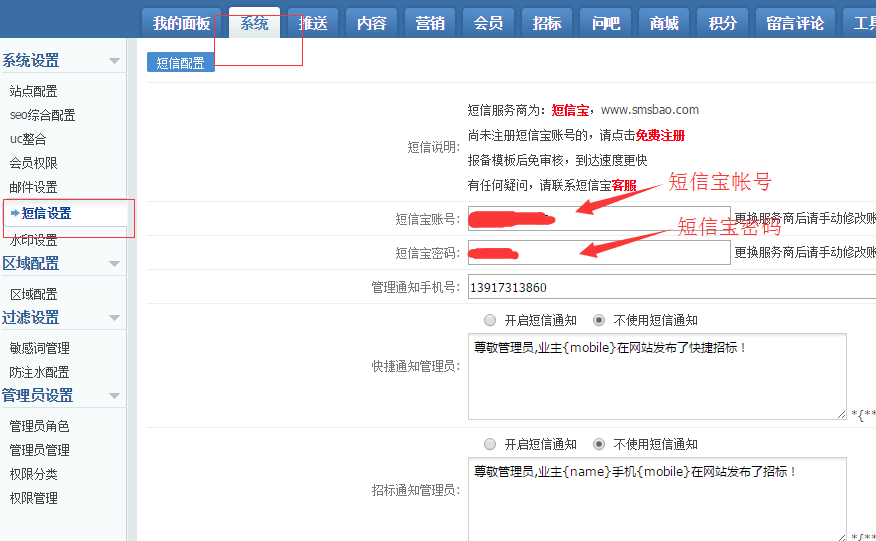The image size is (876, 541).
Task: Choose 不使用短信通知 for 招标通知管理员
Action: click(x=599, y=444)
